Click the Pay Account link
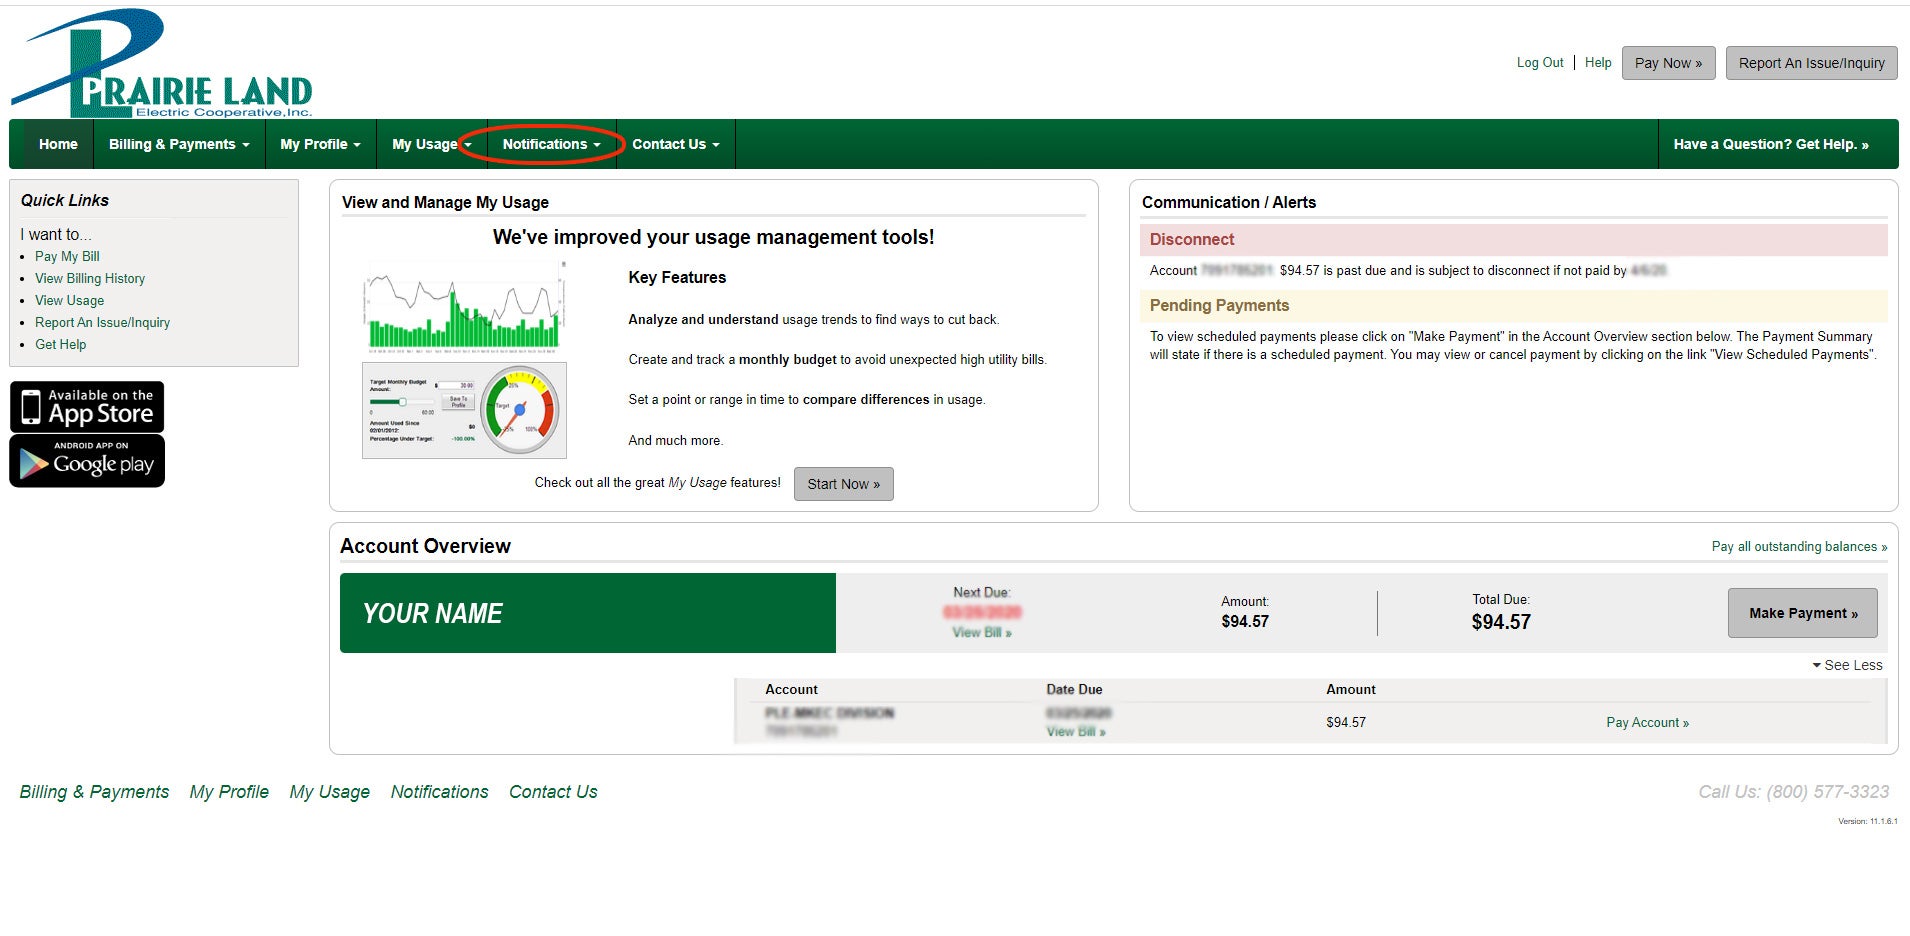The width and height of the screenshot is (1910, 936). point(1647,722)
